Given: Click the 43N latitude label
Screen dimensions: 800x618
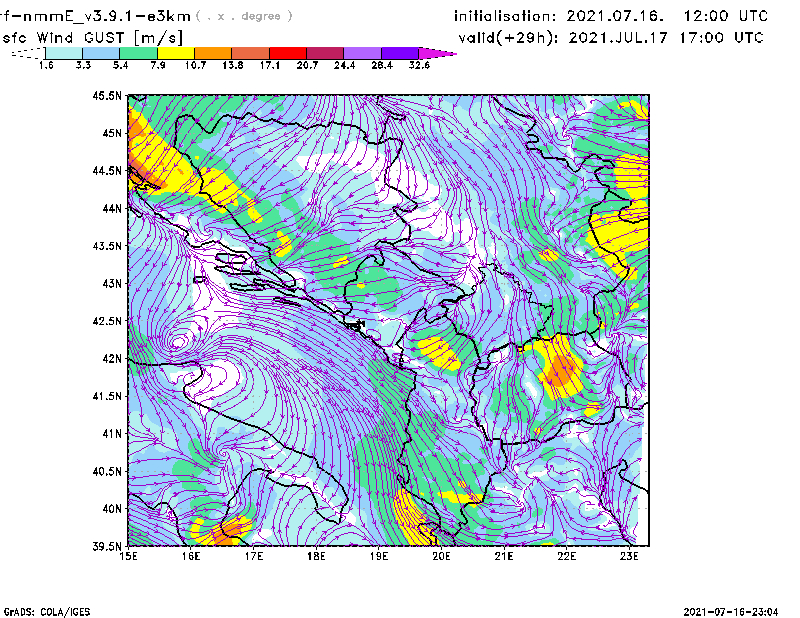Looking at the screenshot, I should pos(112,283).
